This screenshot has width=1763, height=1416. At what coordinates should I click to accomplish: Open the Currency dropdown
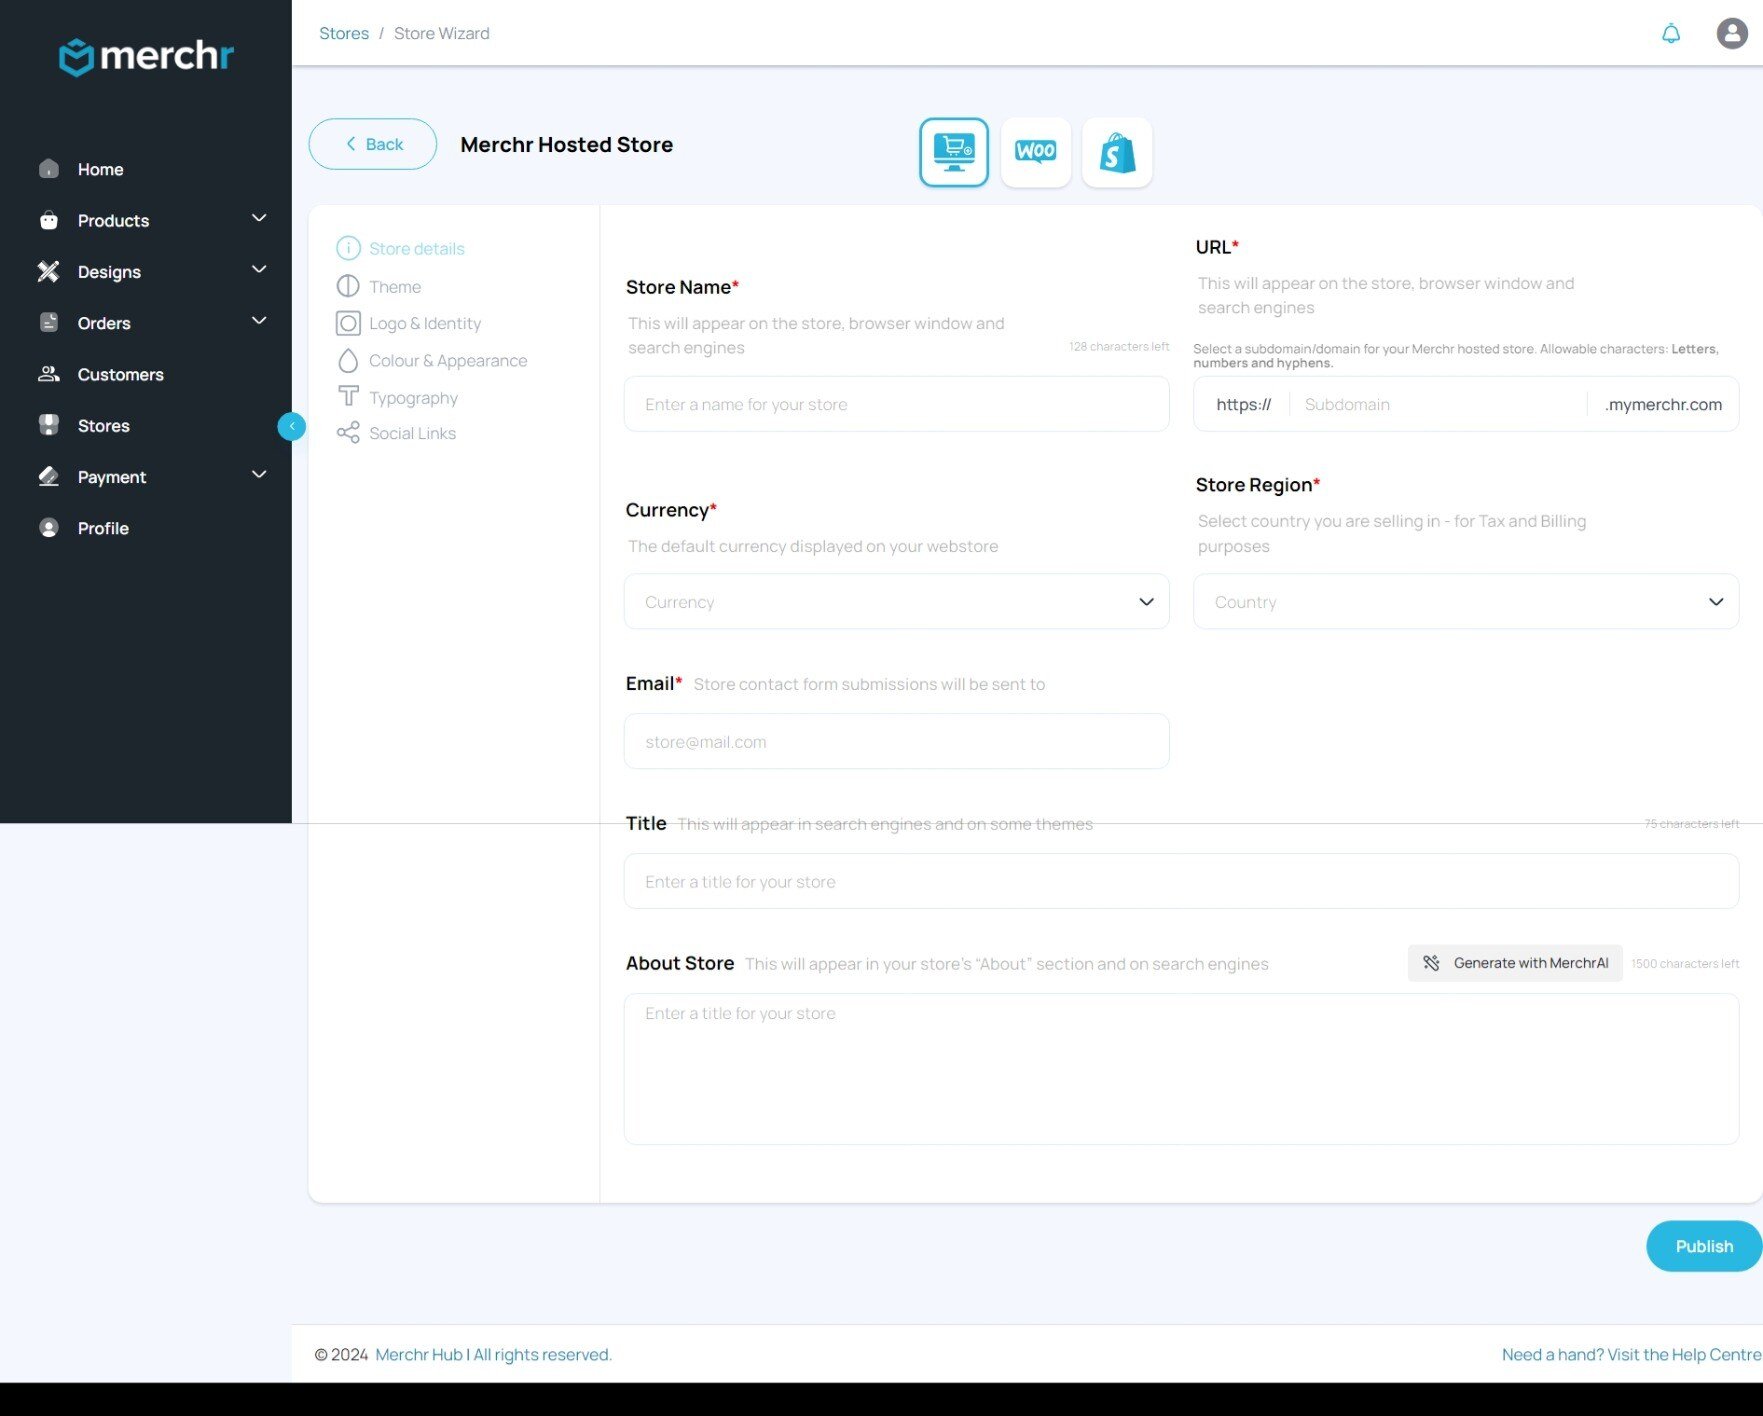click(x=895, y=602)
